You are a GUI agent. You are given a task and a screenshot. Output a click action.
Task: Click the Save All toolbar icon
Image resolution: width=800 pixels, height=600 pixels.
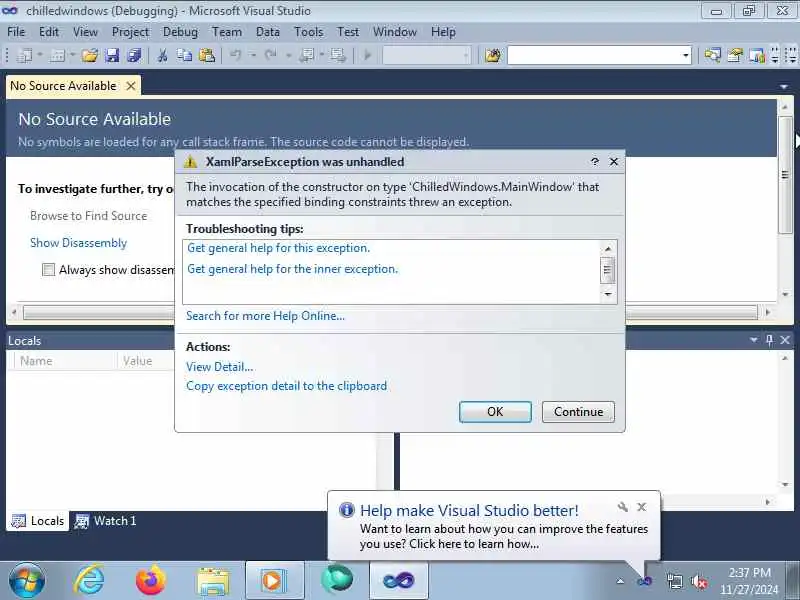pos(134,55)
